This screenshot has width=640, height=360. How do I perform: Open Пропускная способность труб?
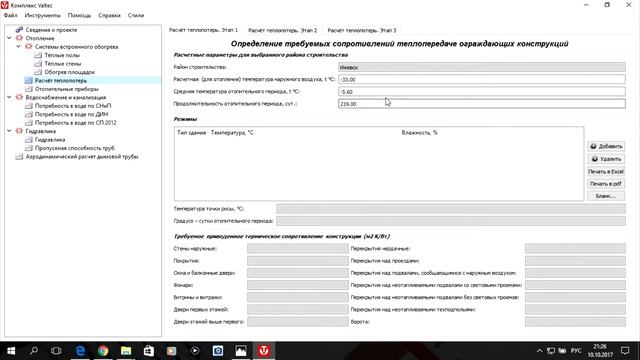point(75,148)
